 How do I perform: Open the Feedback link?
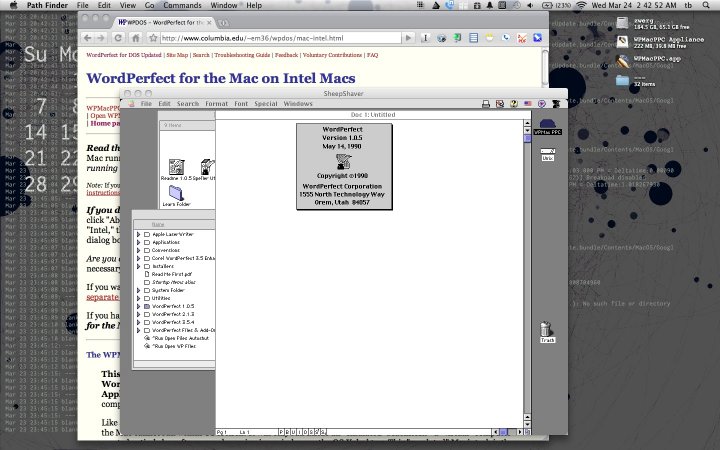pyautogui.click(x=287, y=55)
